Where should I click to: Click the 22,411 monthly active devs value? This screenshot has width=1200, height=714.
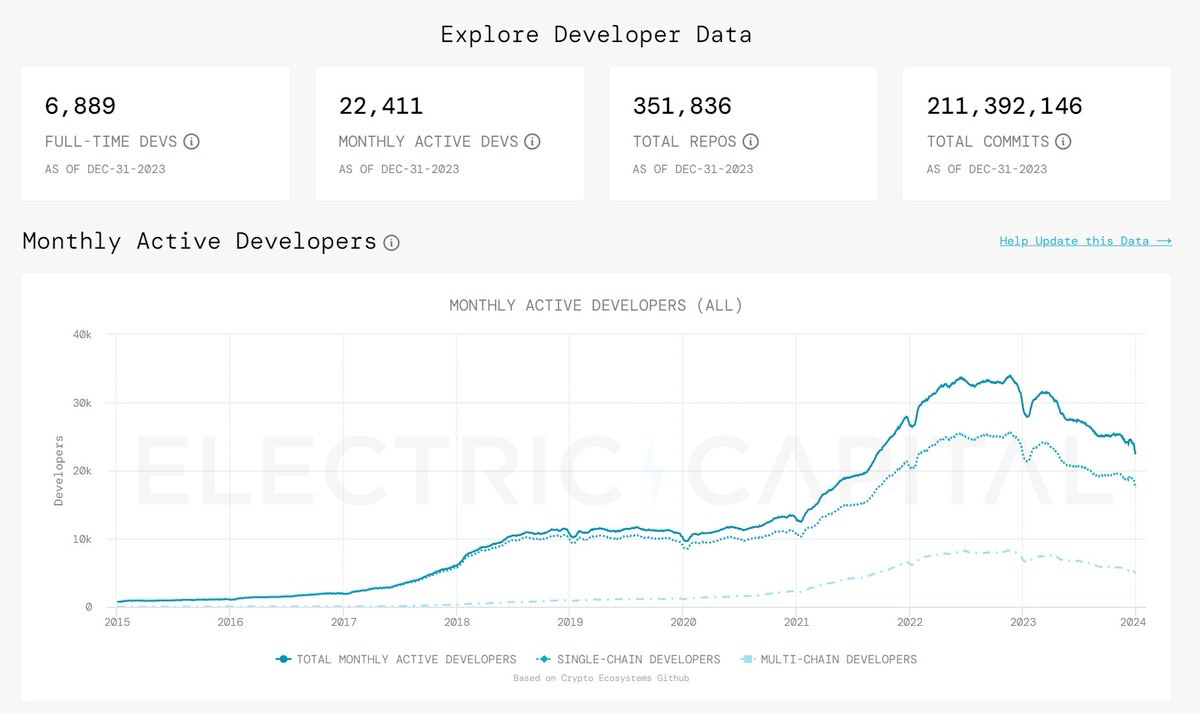pyautogui.click(x=380, y=106)
